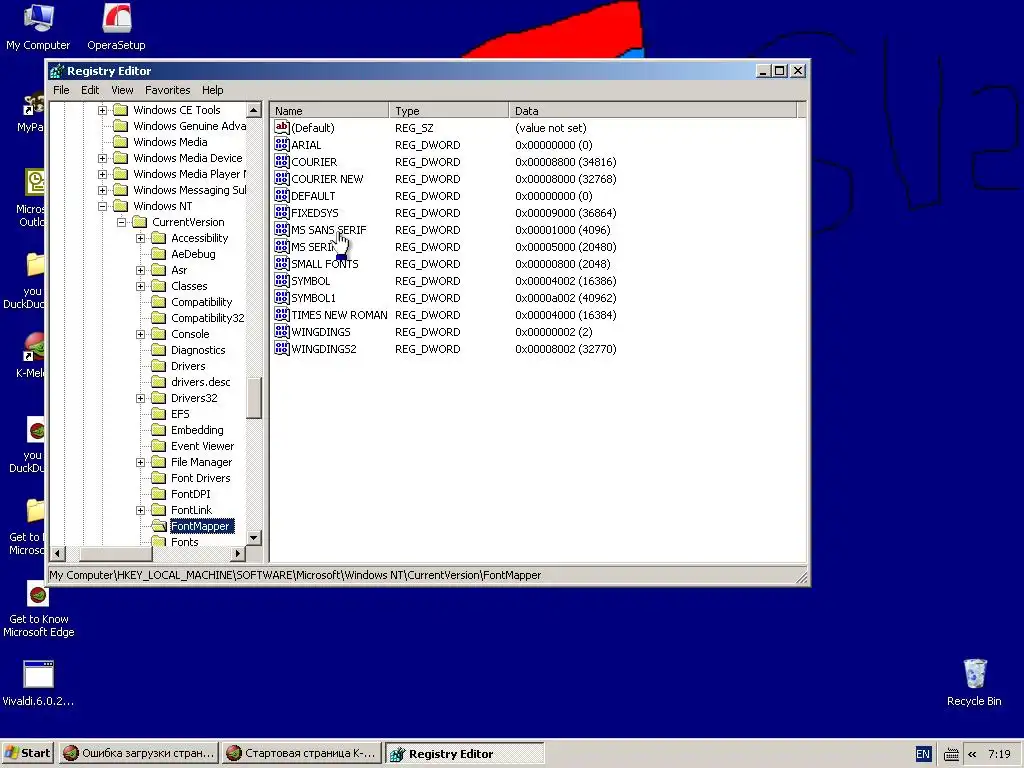Open the File menu
The image size is (1024, 768).
pos(61,90)
